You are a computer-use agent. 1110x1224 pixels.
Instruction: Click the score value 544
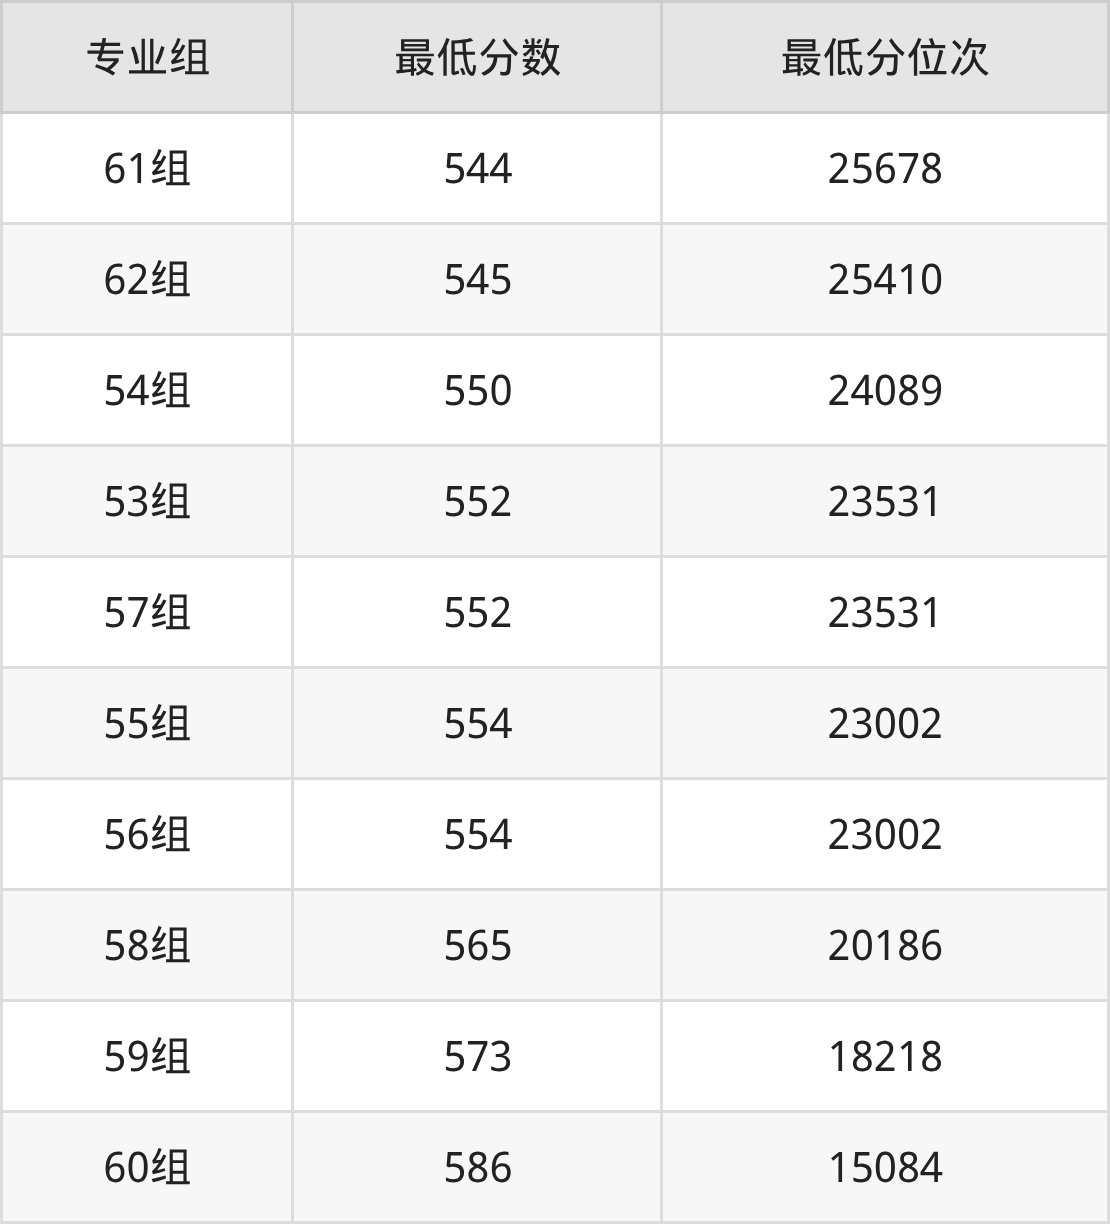[x=477, y=168]
